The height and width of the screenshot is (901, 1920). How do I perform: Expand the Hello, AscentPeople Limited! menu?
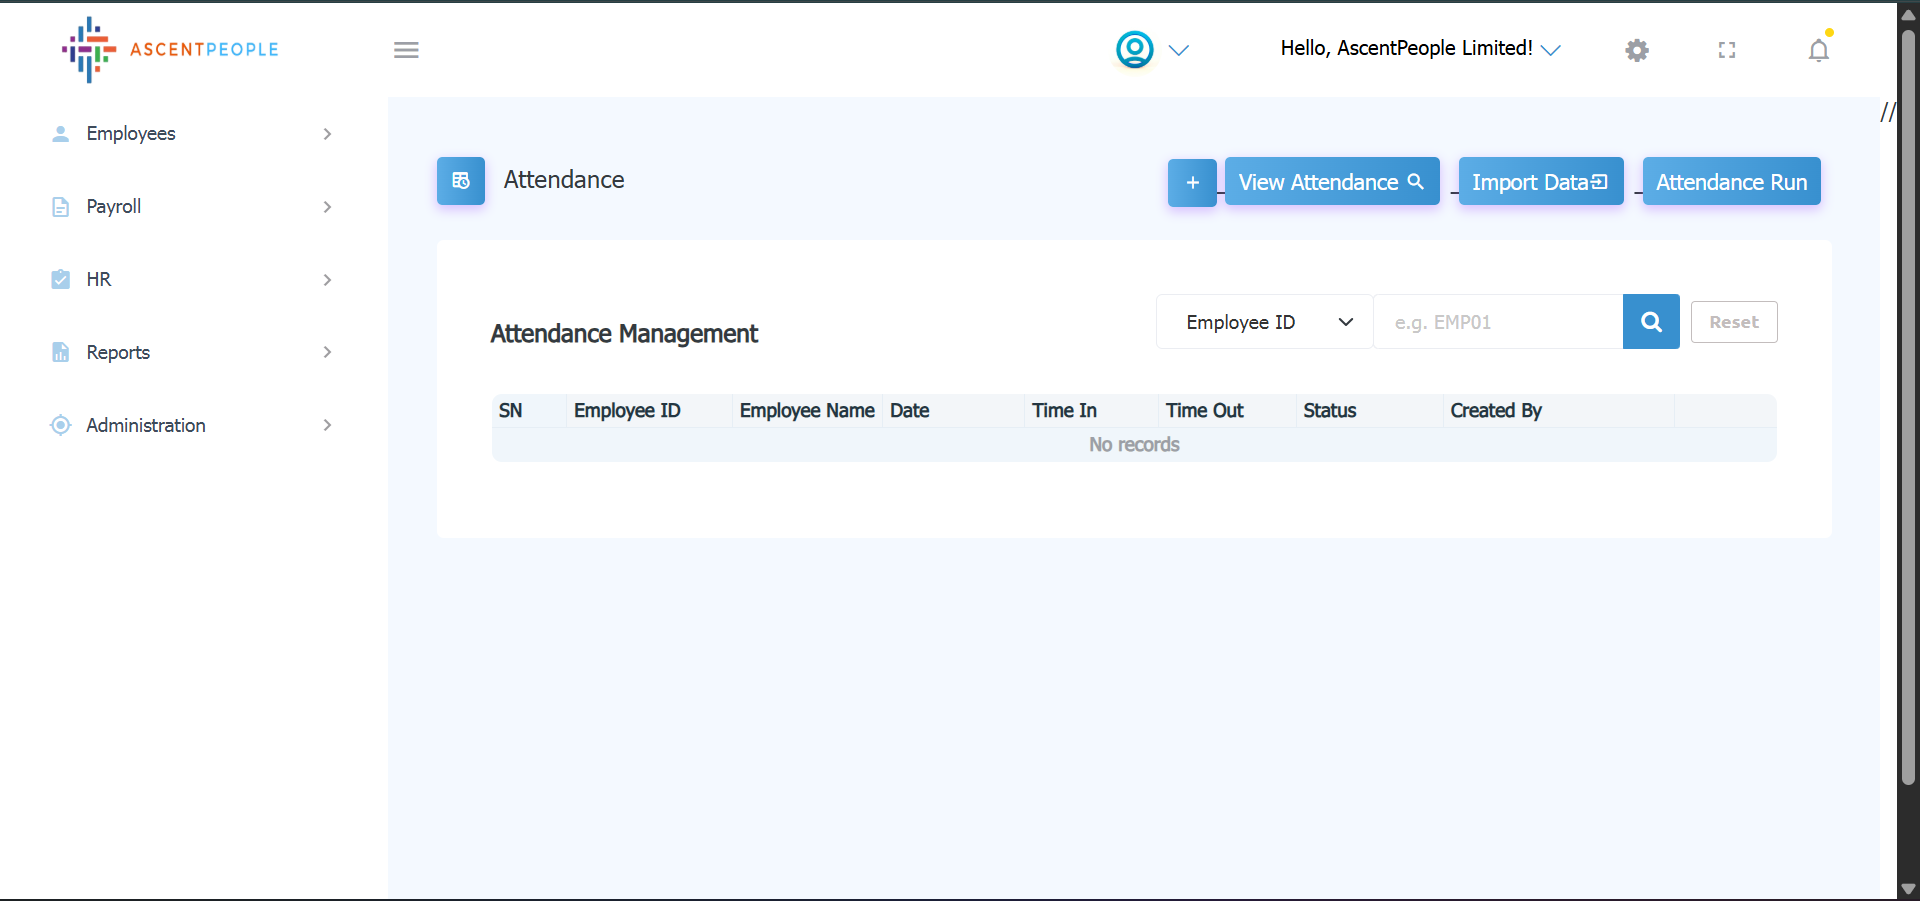tap(1420, 49)
